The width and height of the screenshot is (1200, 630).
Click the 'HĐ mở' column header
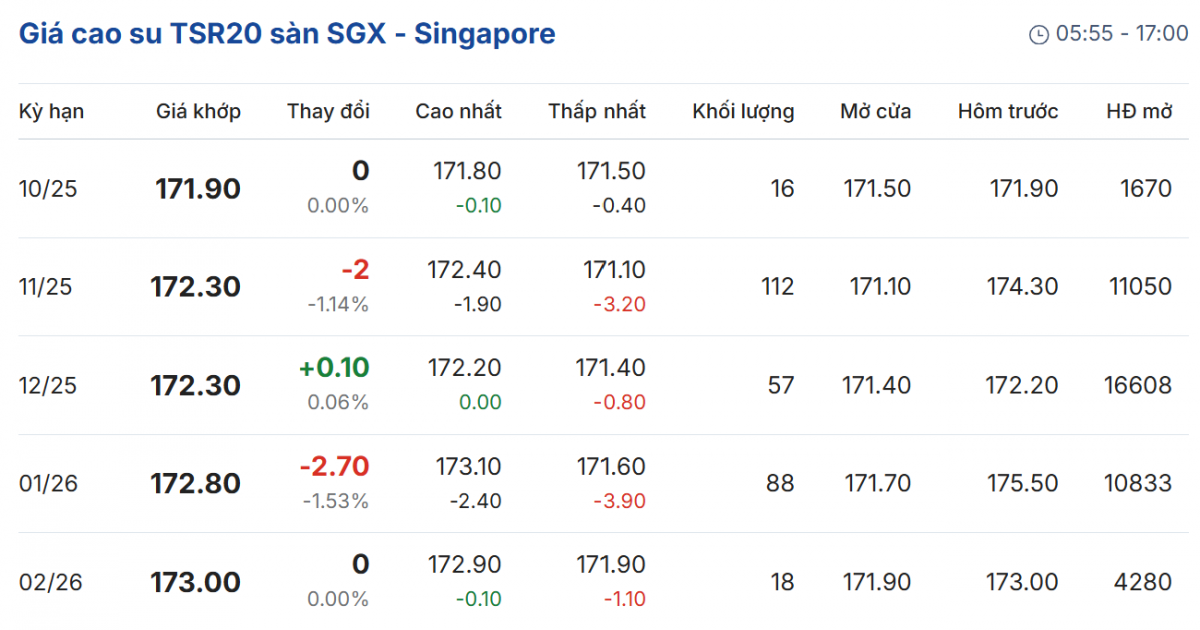(x=1139, y=111)
